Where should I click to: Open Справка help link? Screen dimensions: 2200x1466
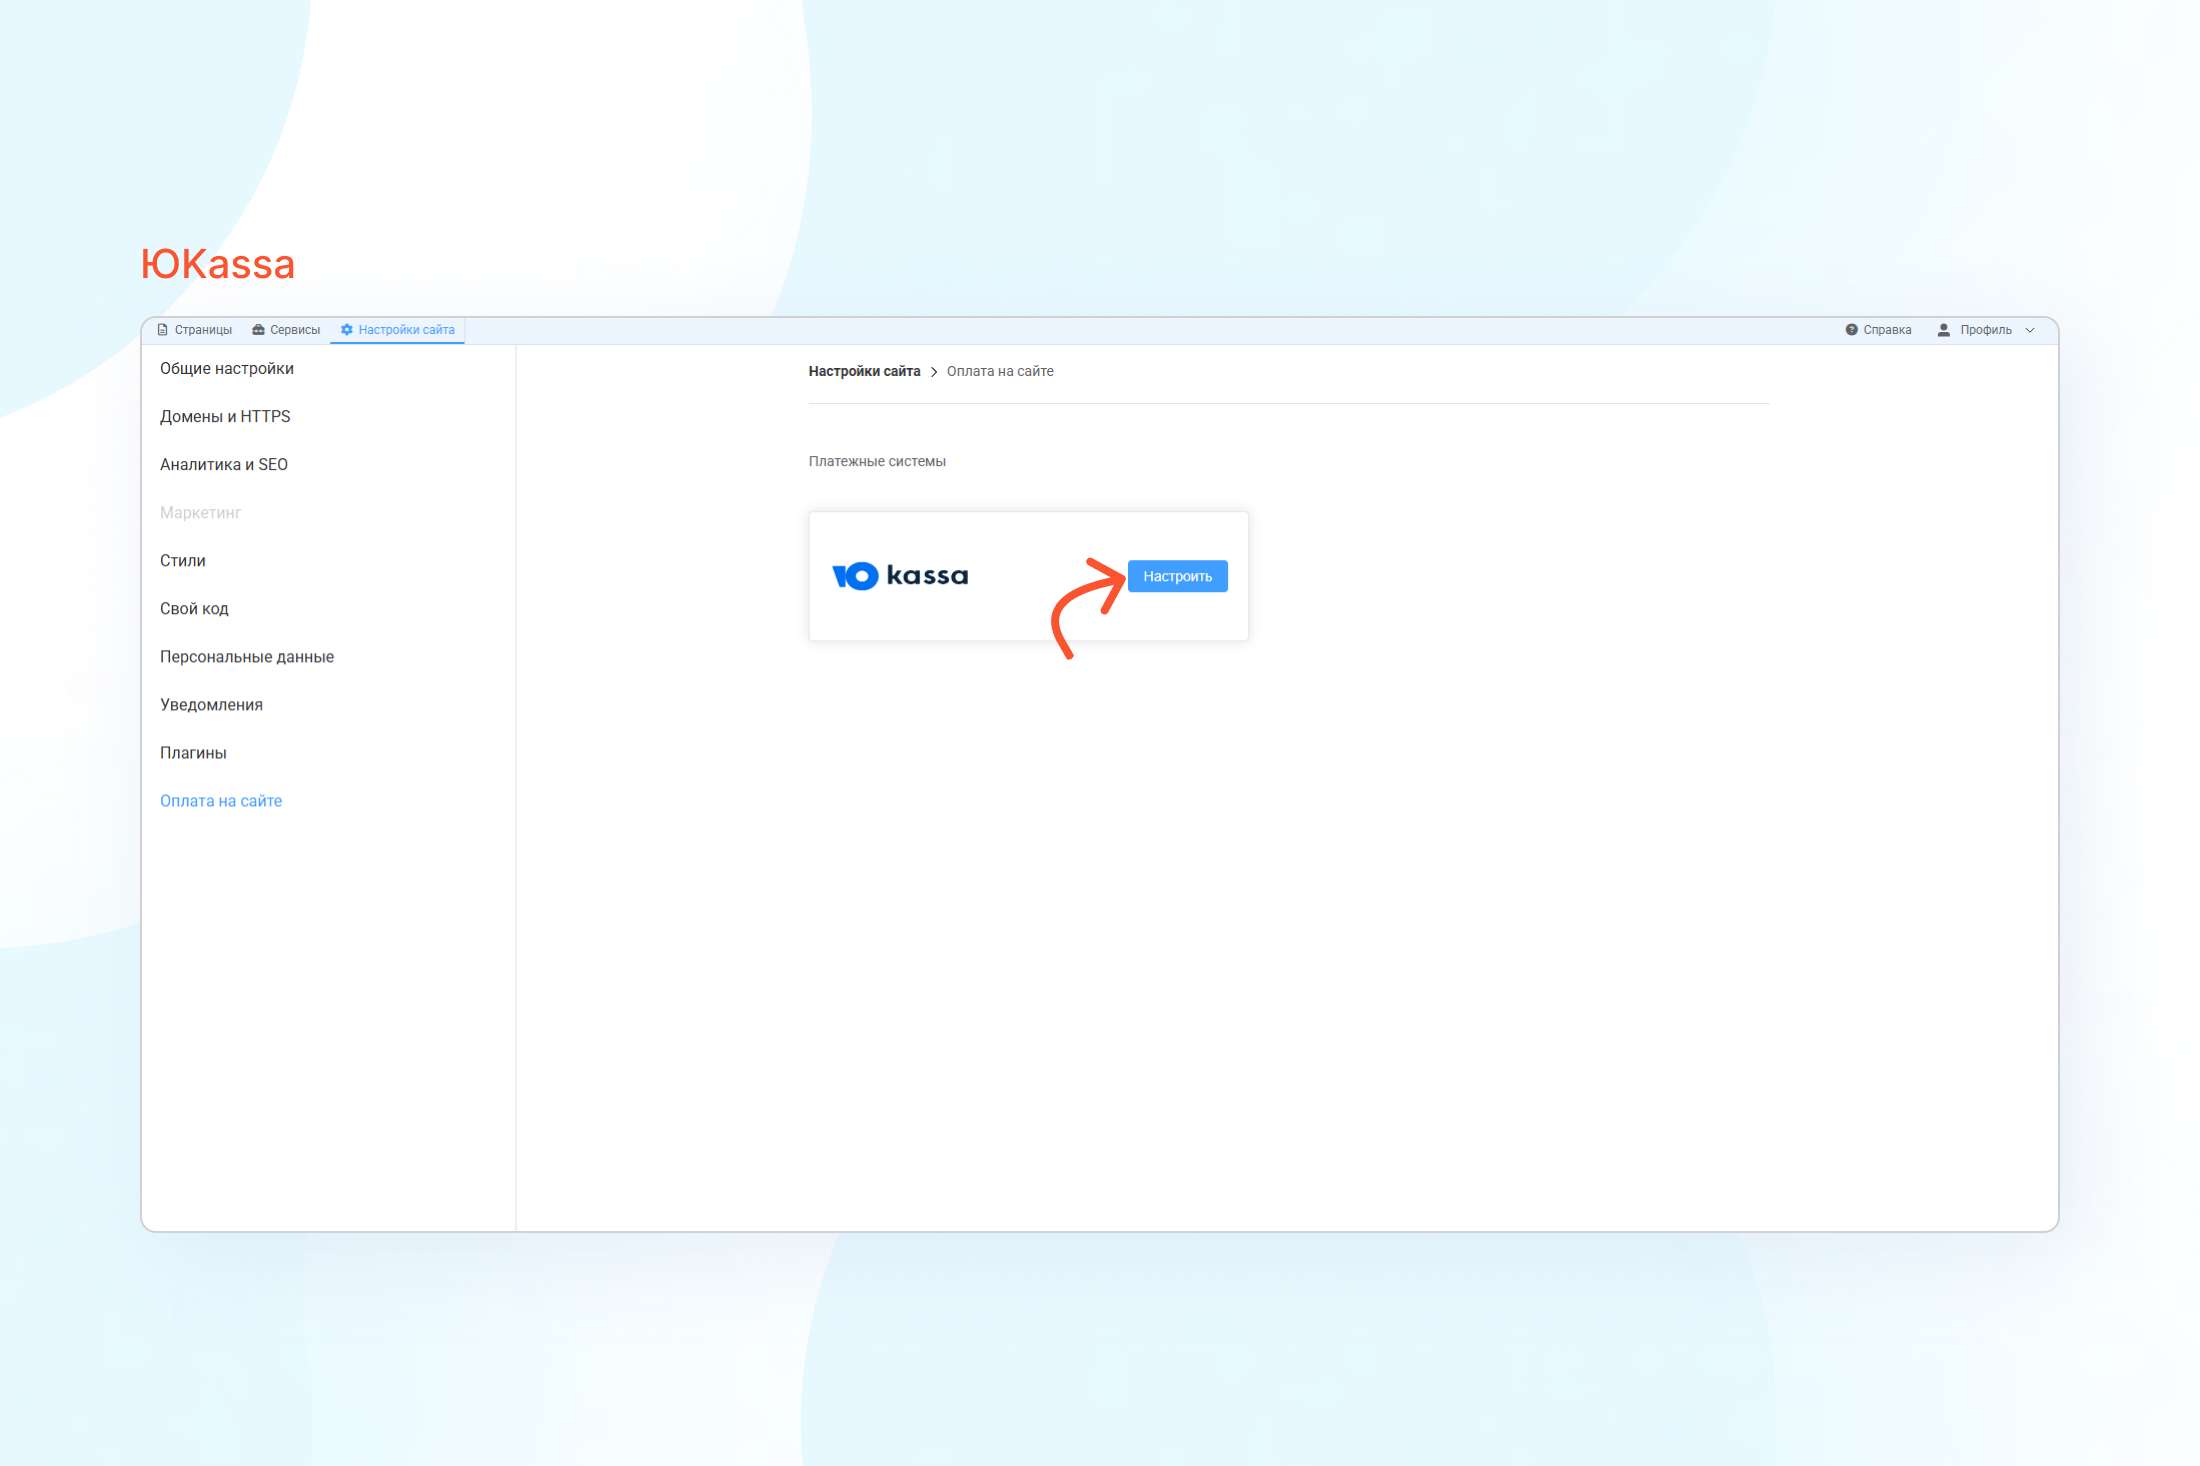(x=1878, y=330)
